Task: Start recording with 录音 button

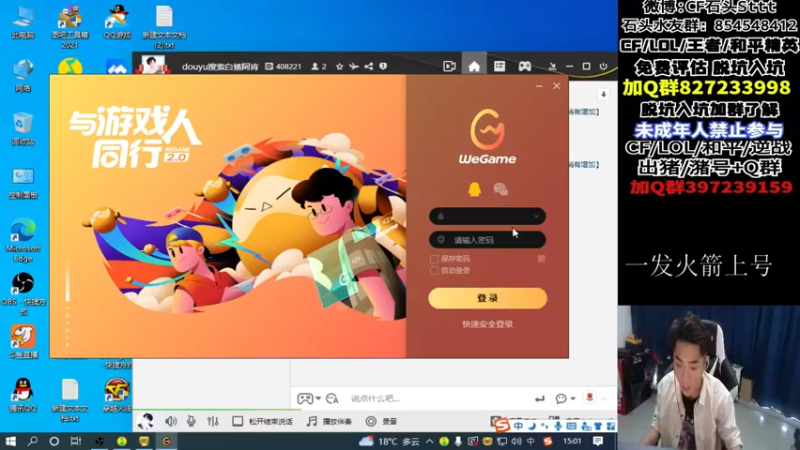Action: pos(381,421)
